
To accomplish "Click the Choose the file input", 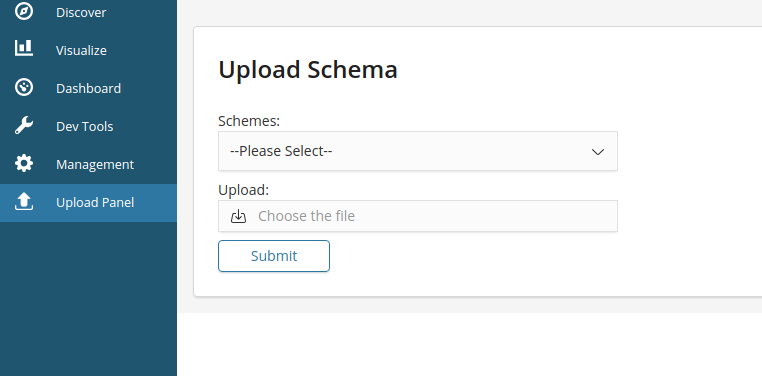I will point(418,216).
